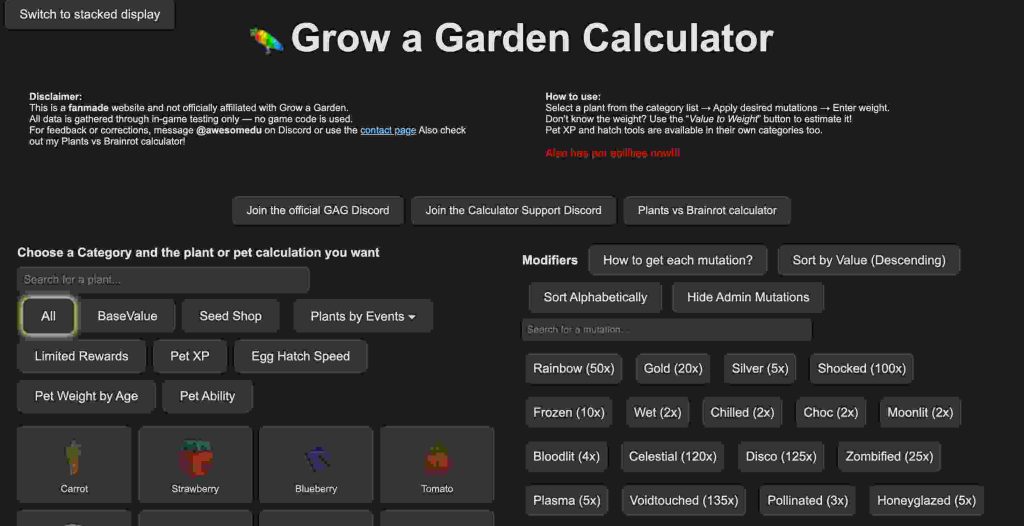
Task: Toggle the Honeyglazed (5x) mutation
Action: coord(926,501)
